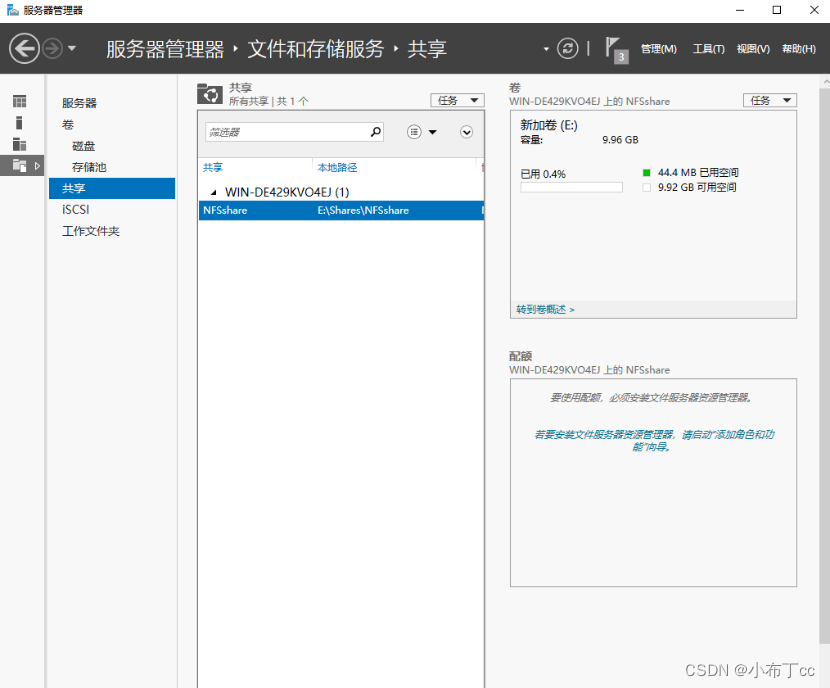This screenshot has width=830, height=688.
Task: Select 工作文件夹 in the navigation list
Action: (91, 231)
